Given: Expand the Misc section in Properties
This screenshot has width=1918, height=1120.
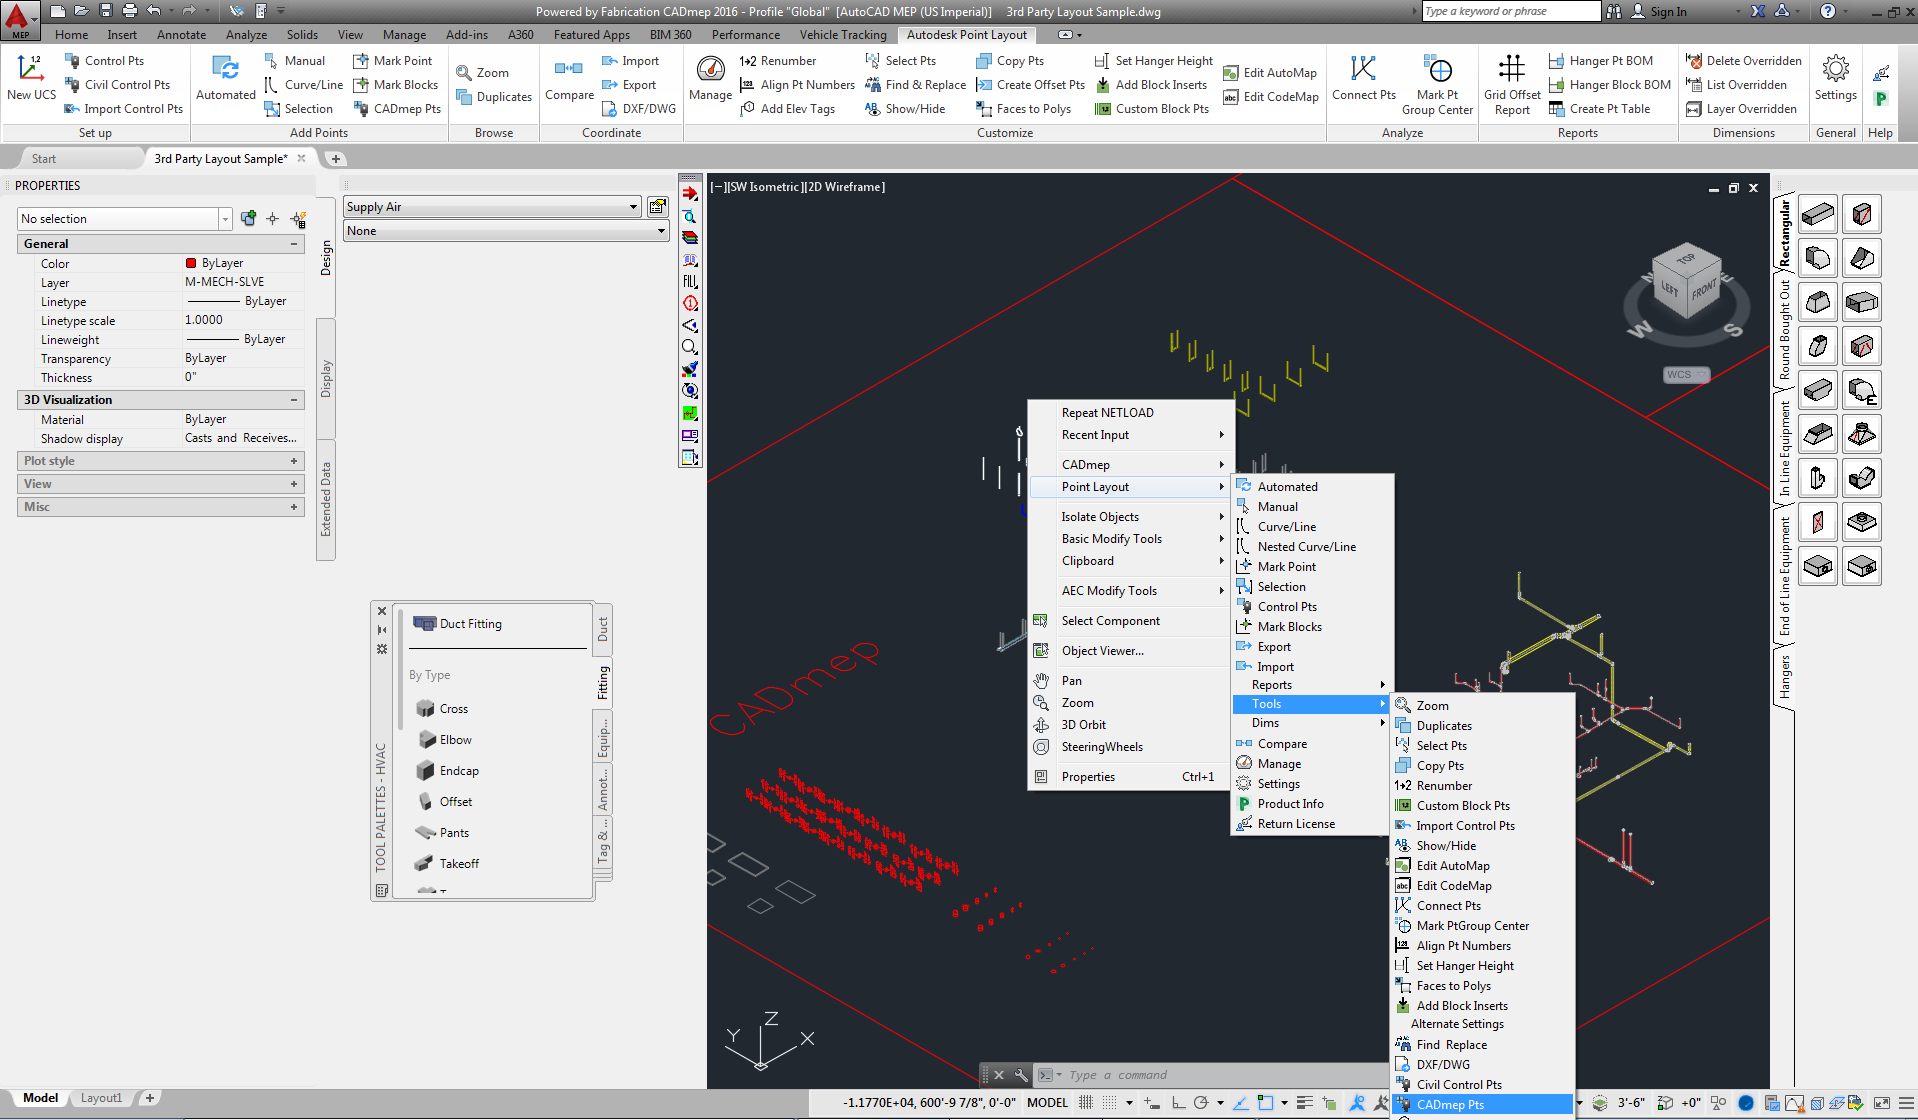Looking at the screenshot, I should point(291,506).
